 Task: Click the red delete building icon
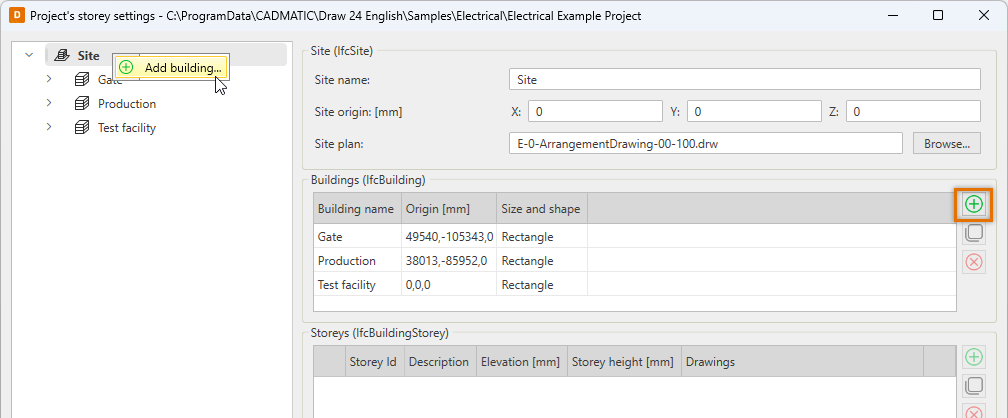point(973,262)
